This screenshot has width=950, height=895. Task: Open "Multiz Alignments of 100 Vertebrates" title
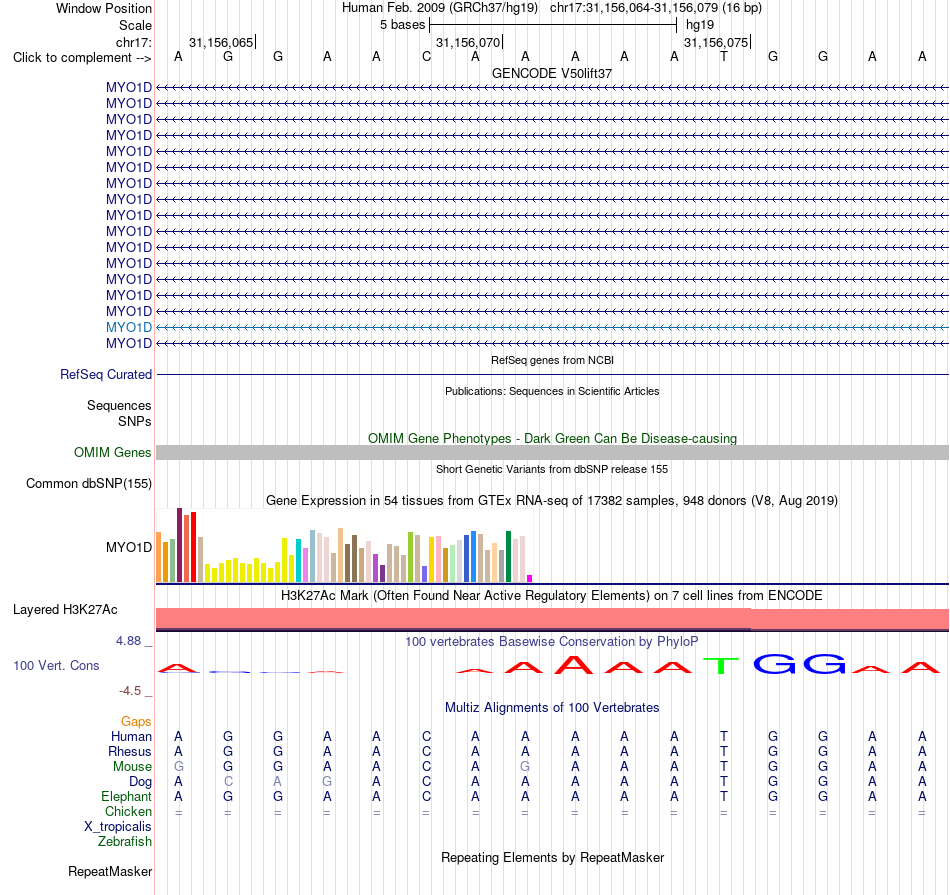552,707
